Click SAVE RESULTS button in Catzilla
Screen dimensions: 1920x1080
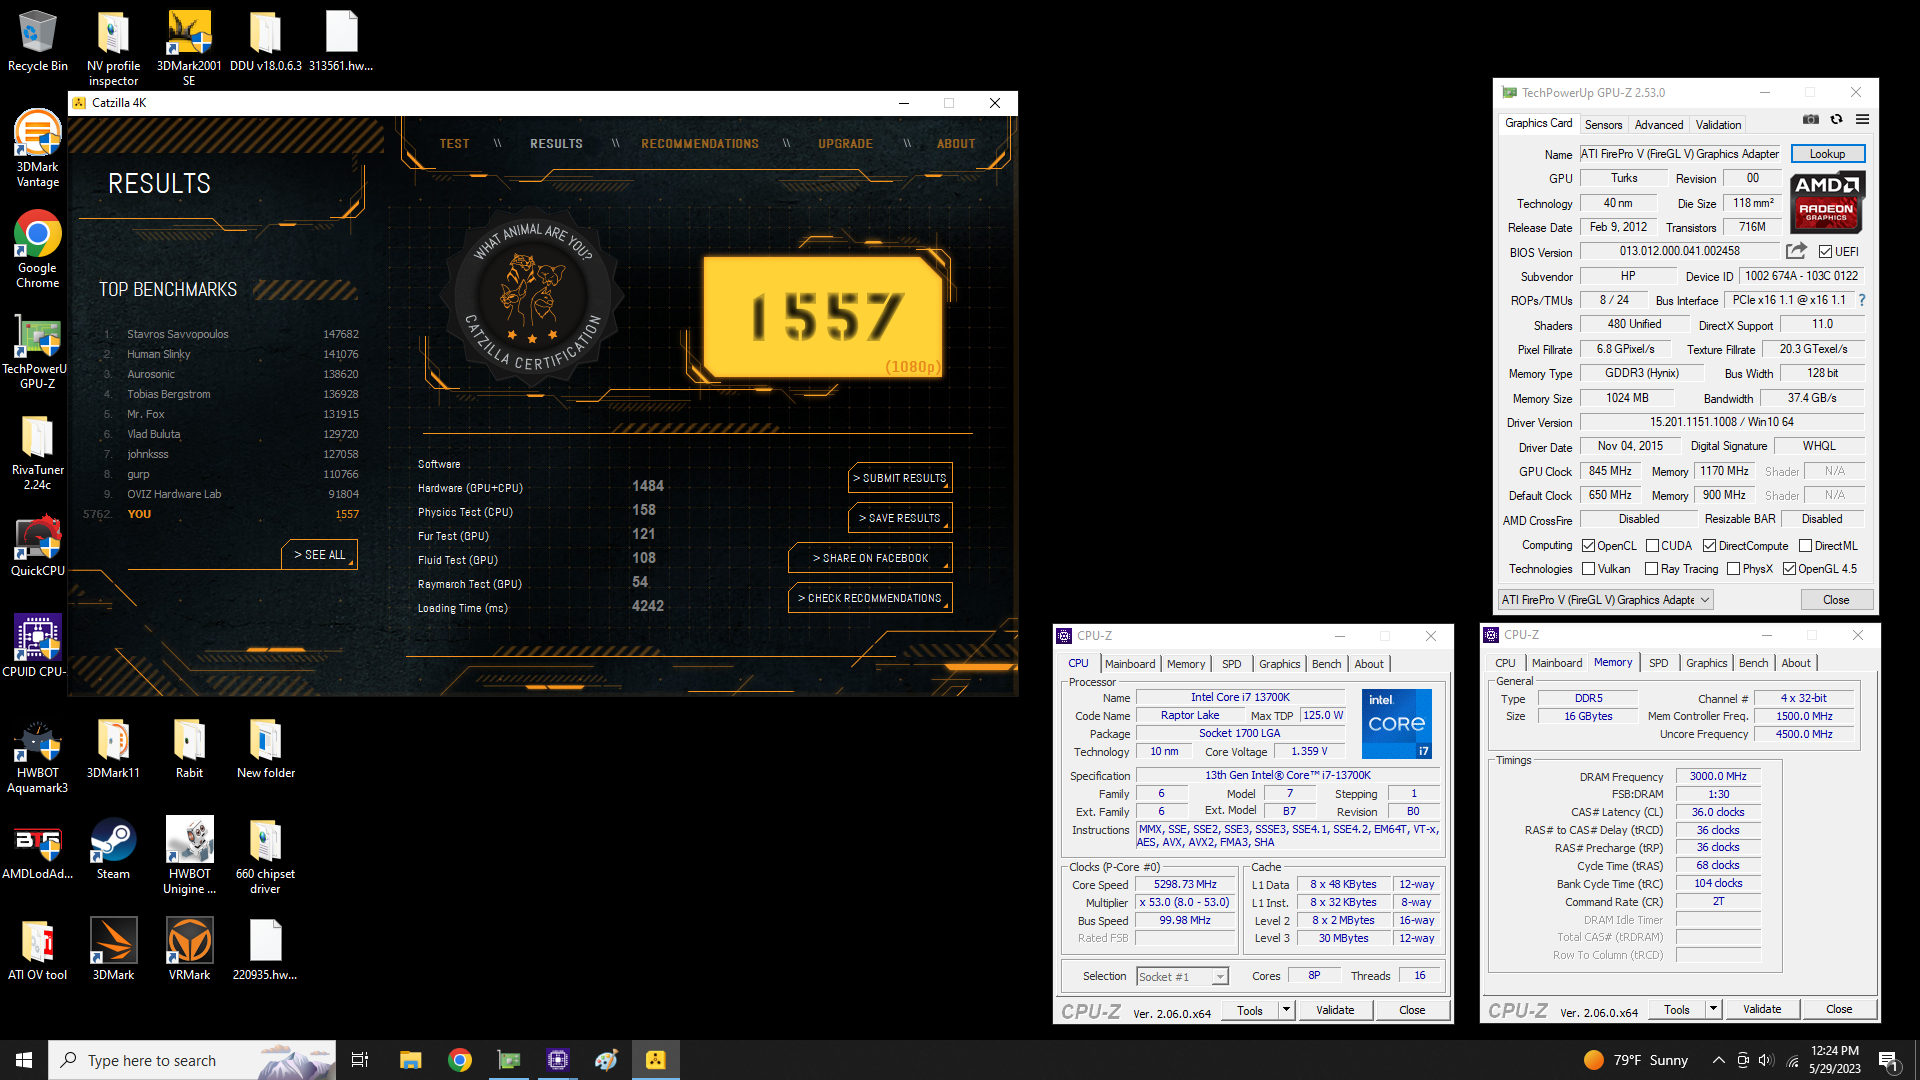(900, 518)
